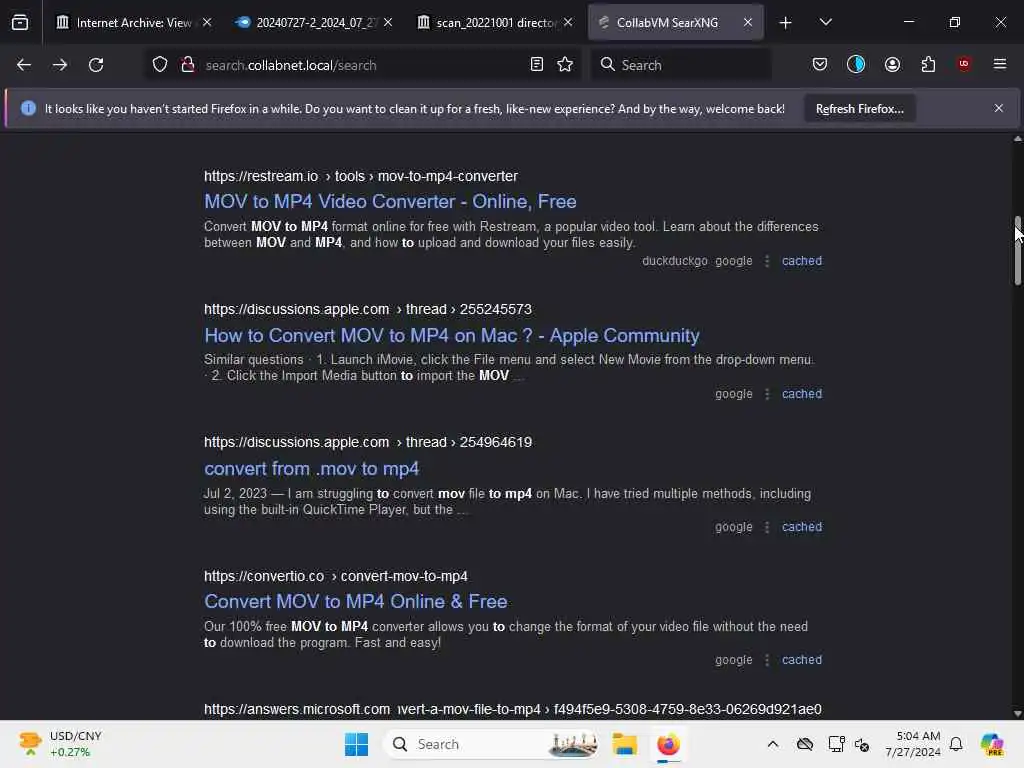Click the https://convertio.co result URL

pos(336,577)
